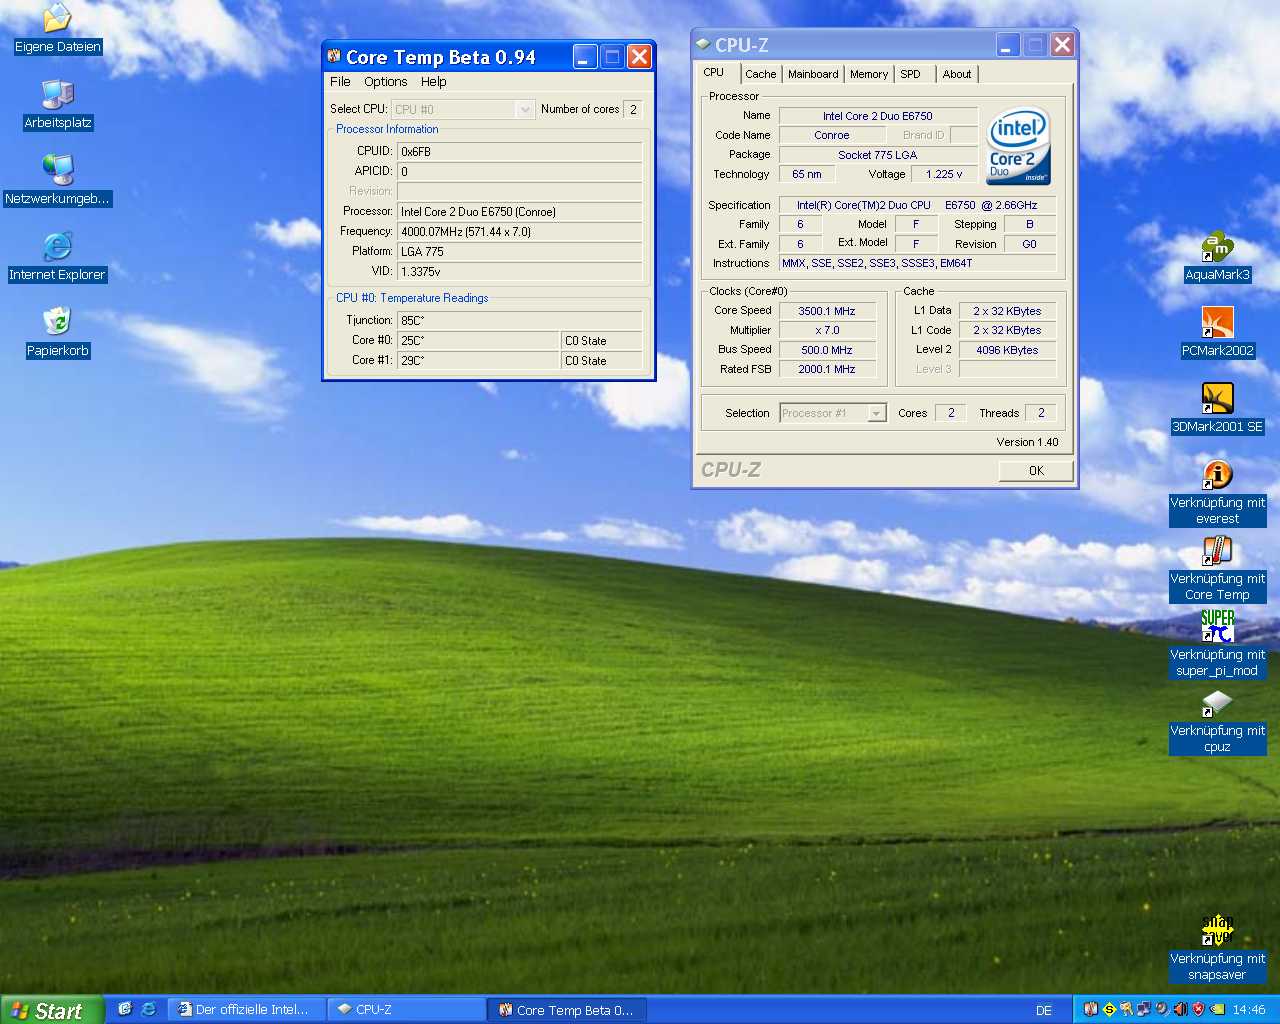Image resolution: width=1280 pixels, height=1024 pixels.
Task: Expand the Processor #1 selection dropdown
Action: click(x=876, y=413)
